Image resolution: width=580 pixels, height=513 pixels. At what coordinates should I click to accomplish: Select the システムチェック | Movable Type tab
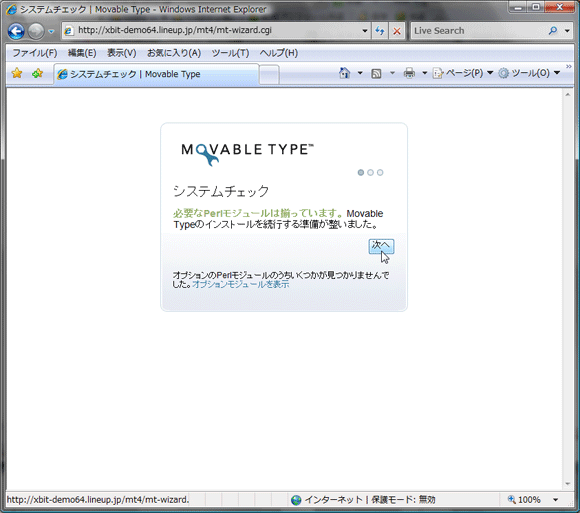[156, 74]
